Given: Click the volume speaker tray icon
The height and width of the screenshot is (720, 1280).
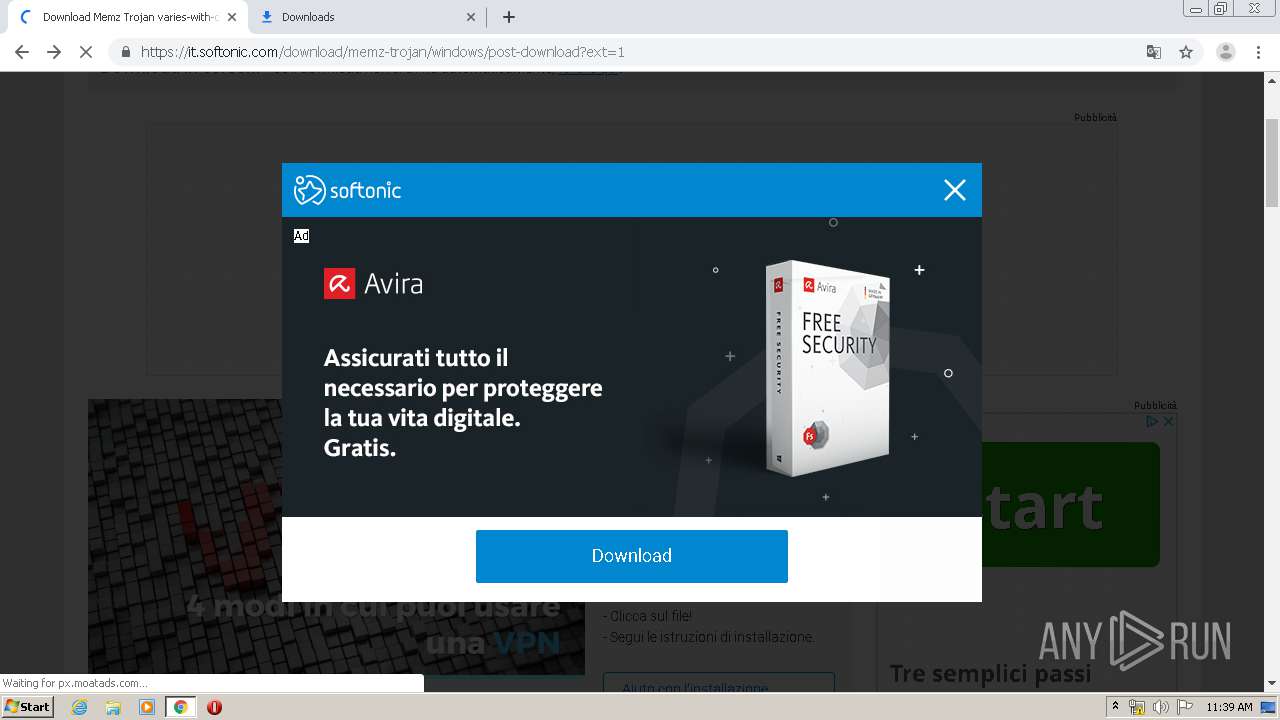Looking at the screenshot, I should [1161, 707].
